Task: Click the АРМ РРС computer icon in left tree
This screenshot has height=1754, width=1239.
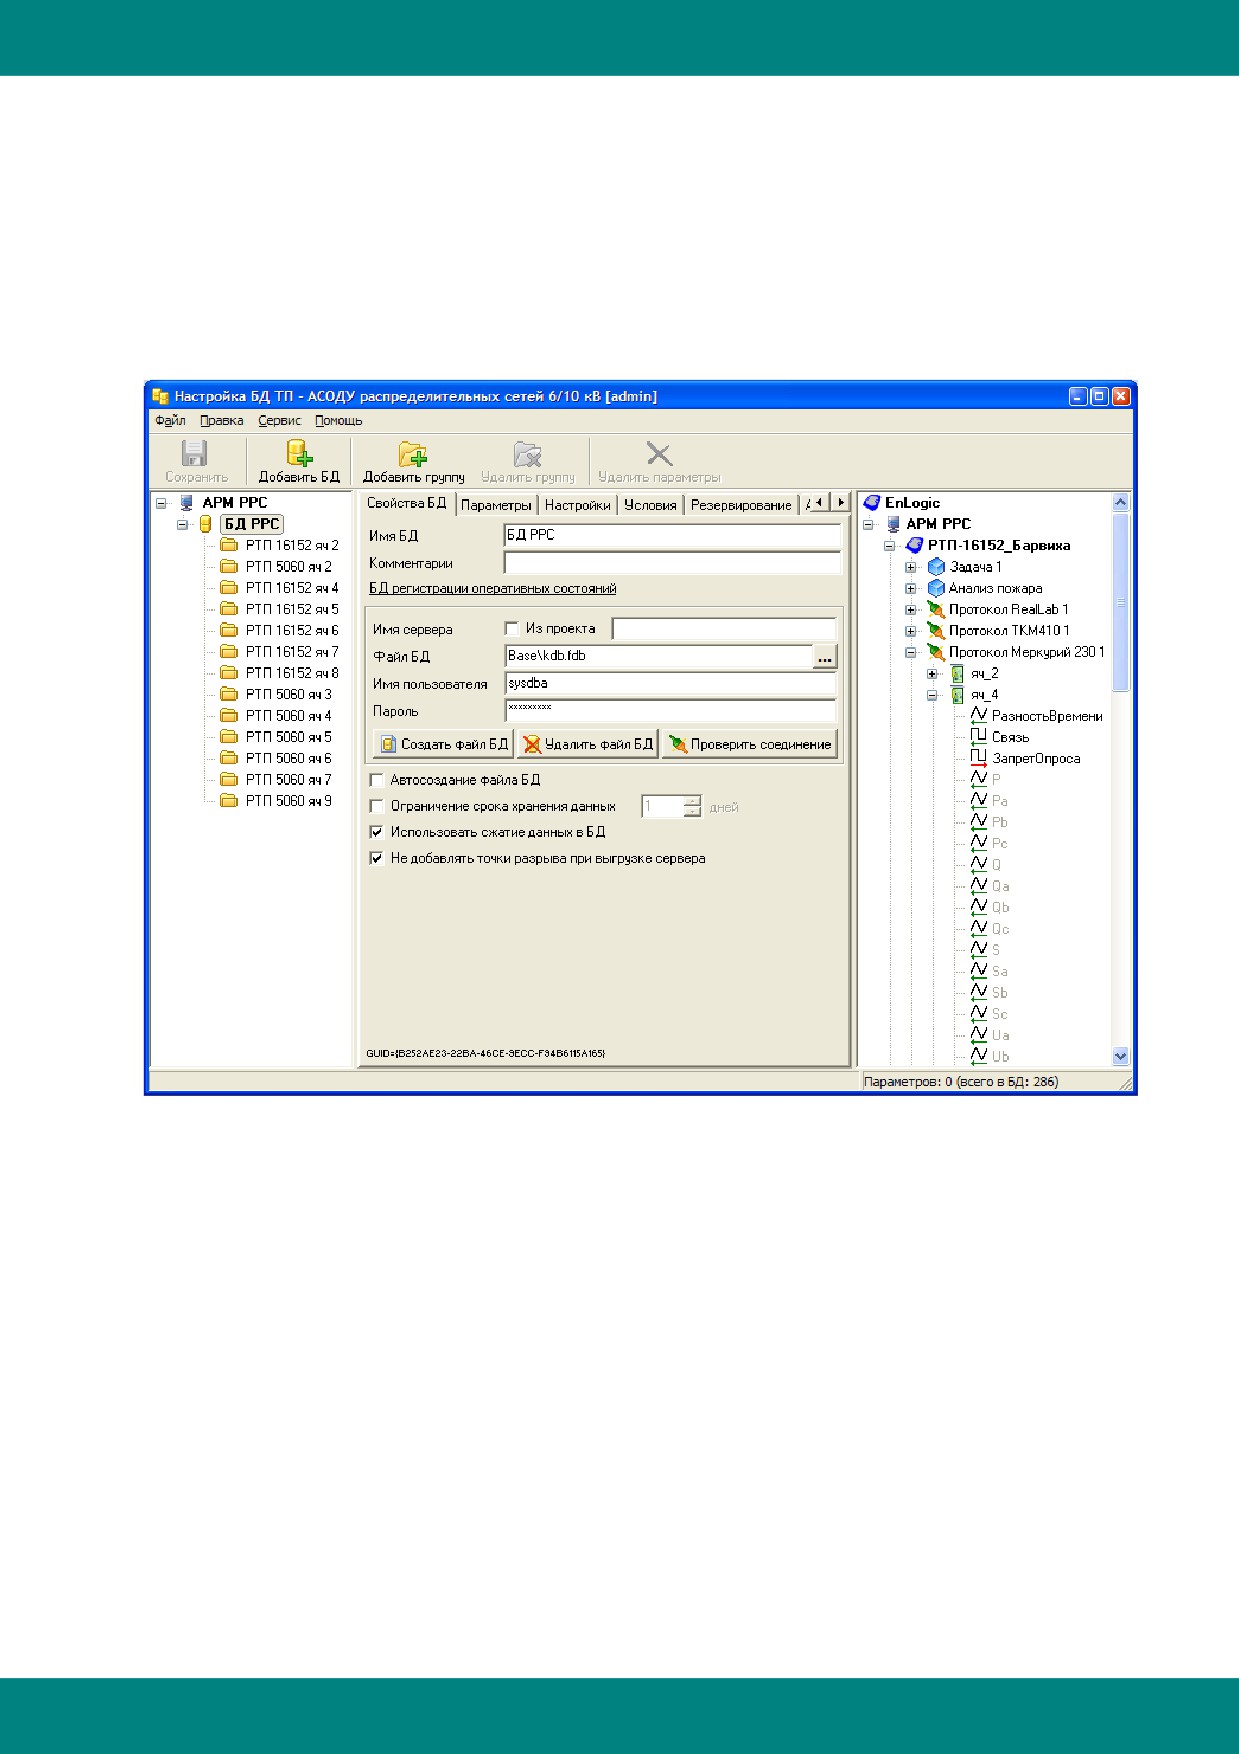Action: click(186, 503)
